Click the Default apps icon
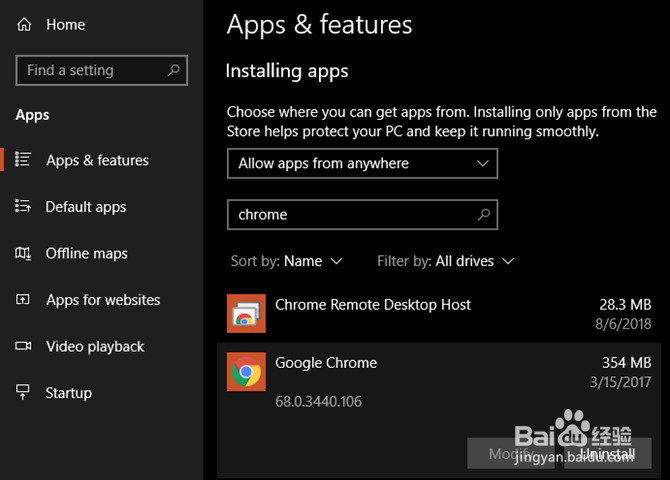 click(x=23, y=206)
